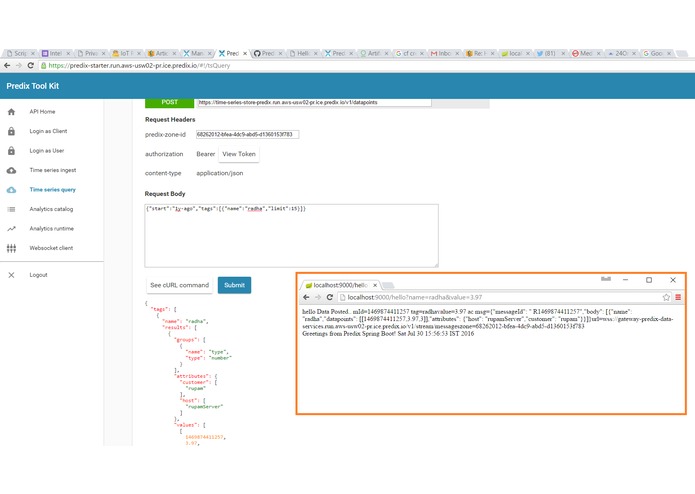Click the Analytics runtime chart icon
695x494 pixels.
click(x=12, y=229)
